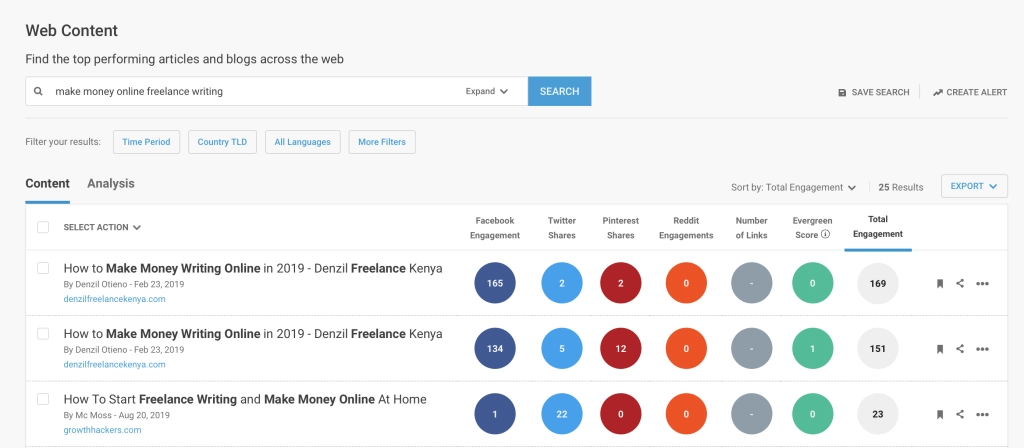Select the Content tab

point(47,184)
